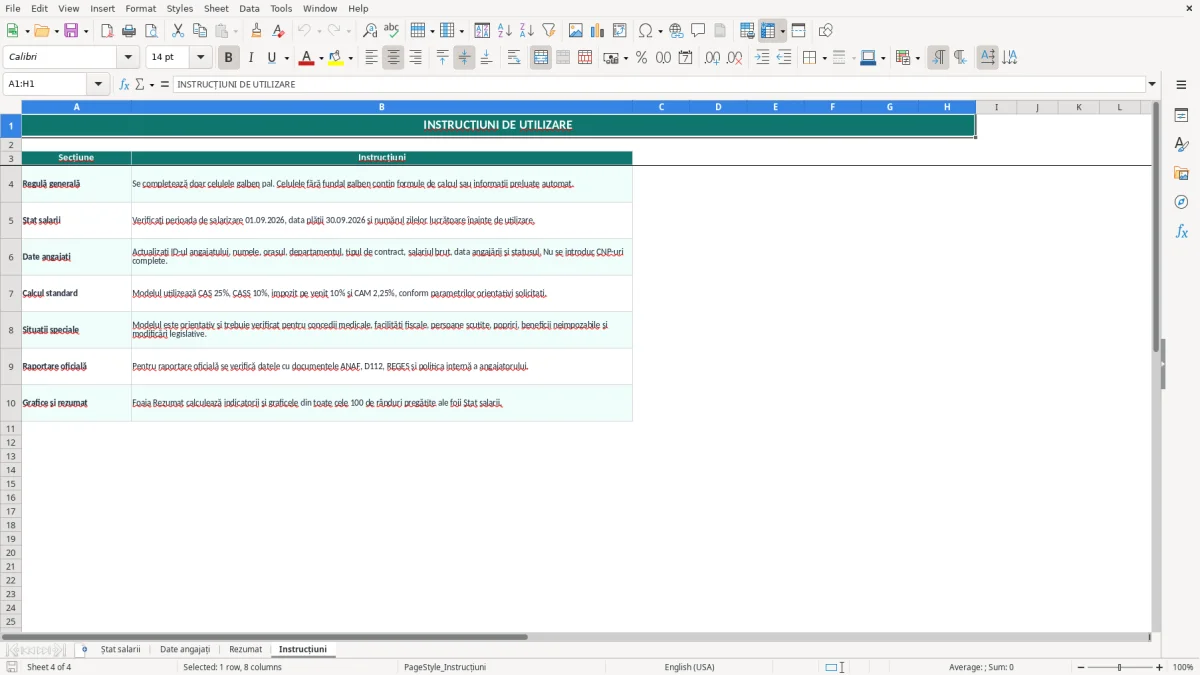
Task: Click the zoom slider in the status bar
Action: coord(1119,667)
